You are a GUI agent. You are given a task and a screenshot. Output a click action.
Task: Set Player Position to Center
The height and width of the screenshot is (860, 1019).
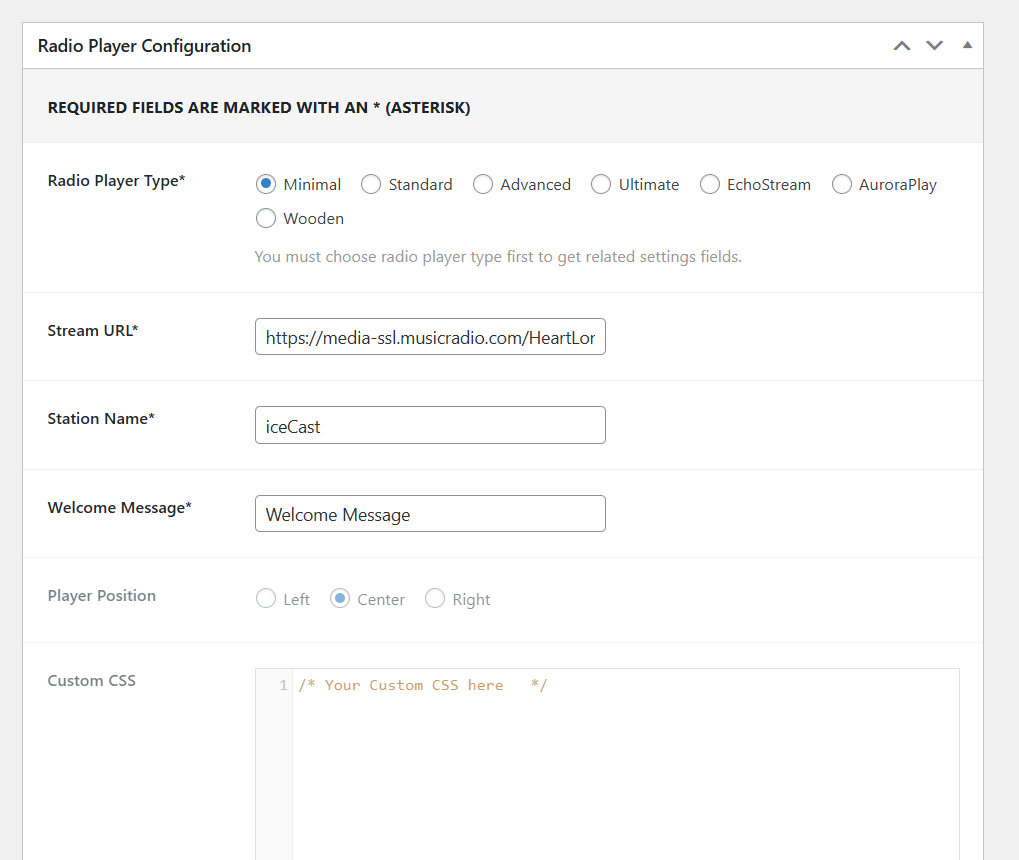click(x=338, y=598)
